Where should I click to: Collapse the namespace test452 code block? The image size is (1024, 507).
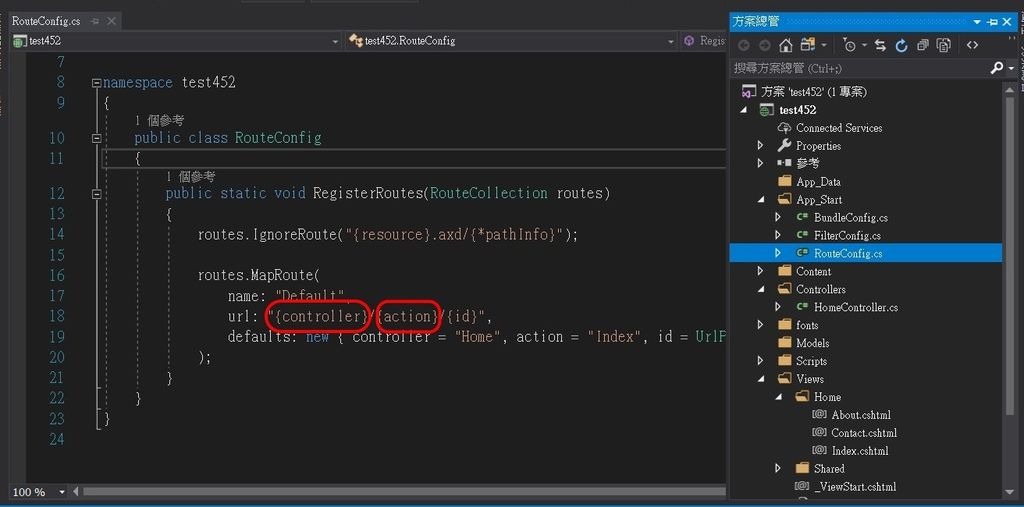coord(97,83)
